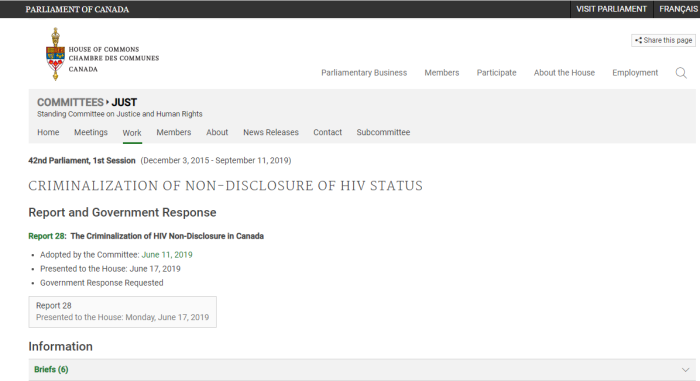Select the 42nd Parliament, 1st Session text
Viewport: 700px width, 381px height.
82,160
